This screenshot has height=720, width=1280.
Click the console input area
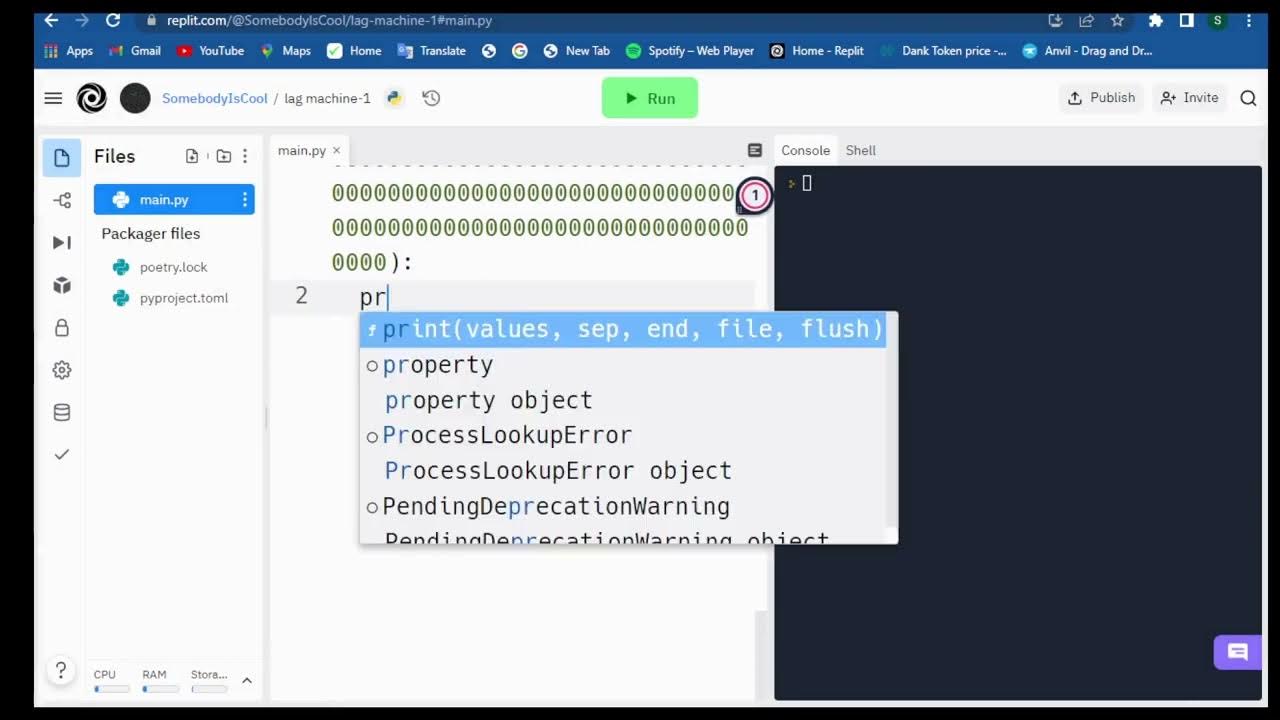1018,432
